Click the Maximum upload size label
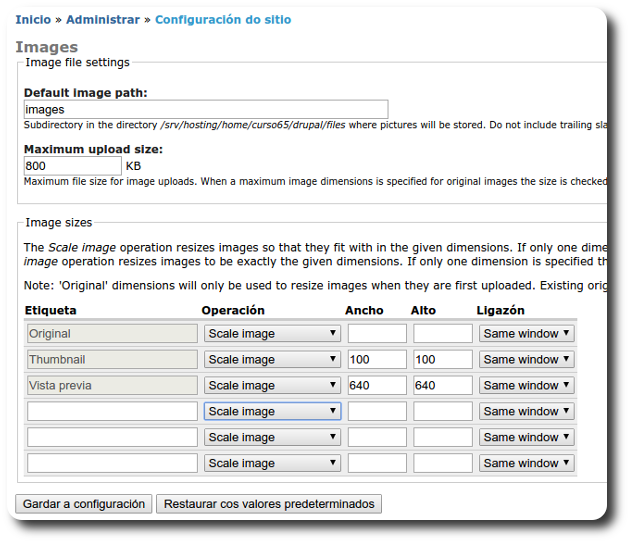 pyautogui.click(x=93, y=149)
